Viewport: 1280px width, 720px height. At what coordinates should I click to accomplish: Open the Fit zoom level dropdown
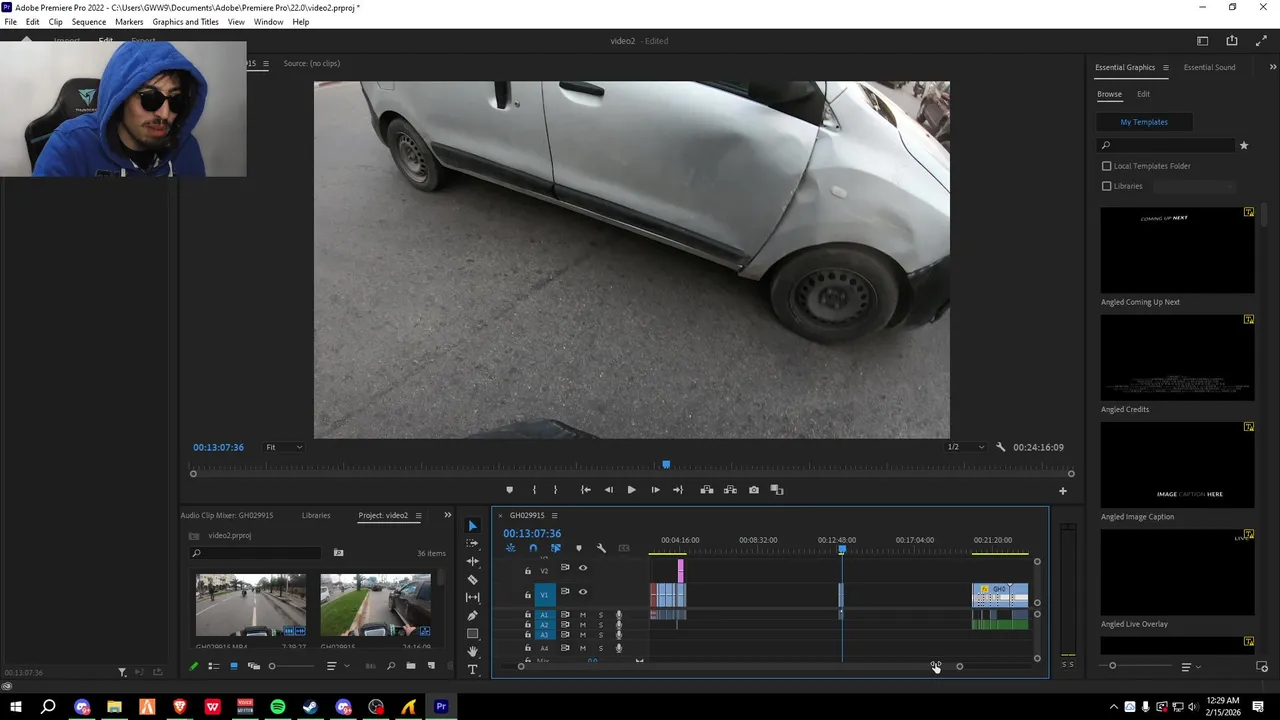point(284,447)
